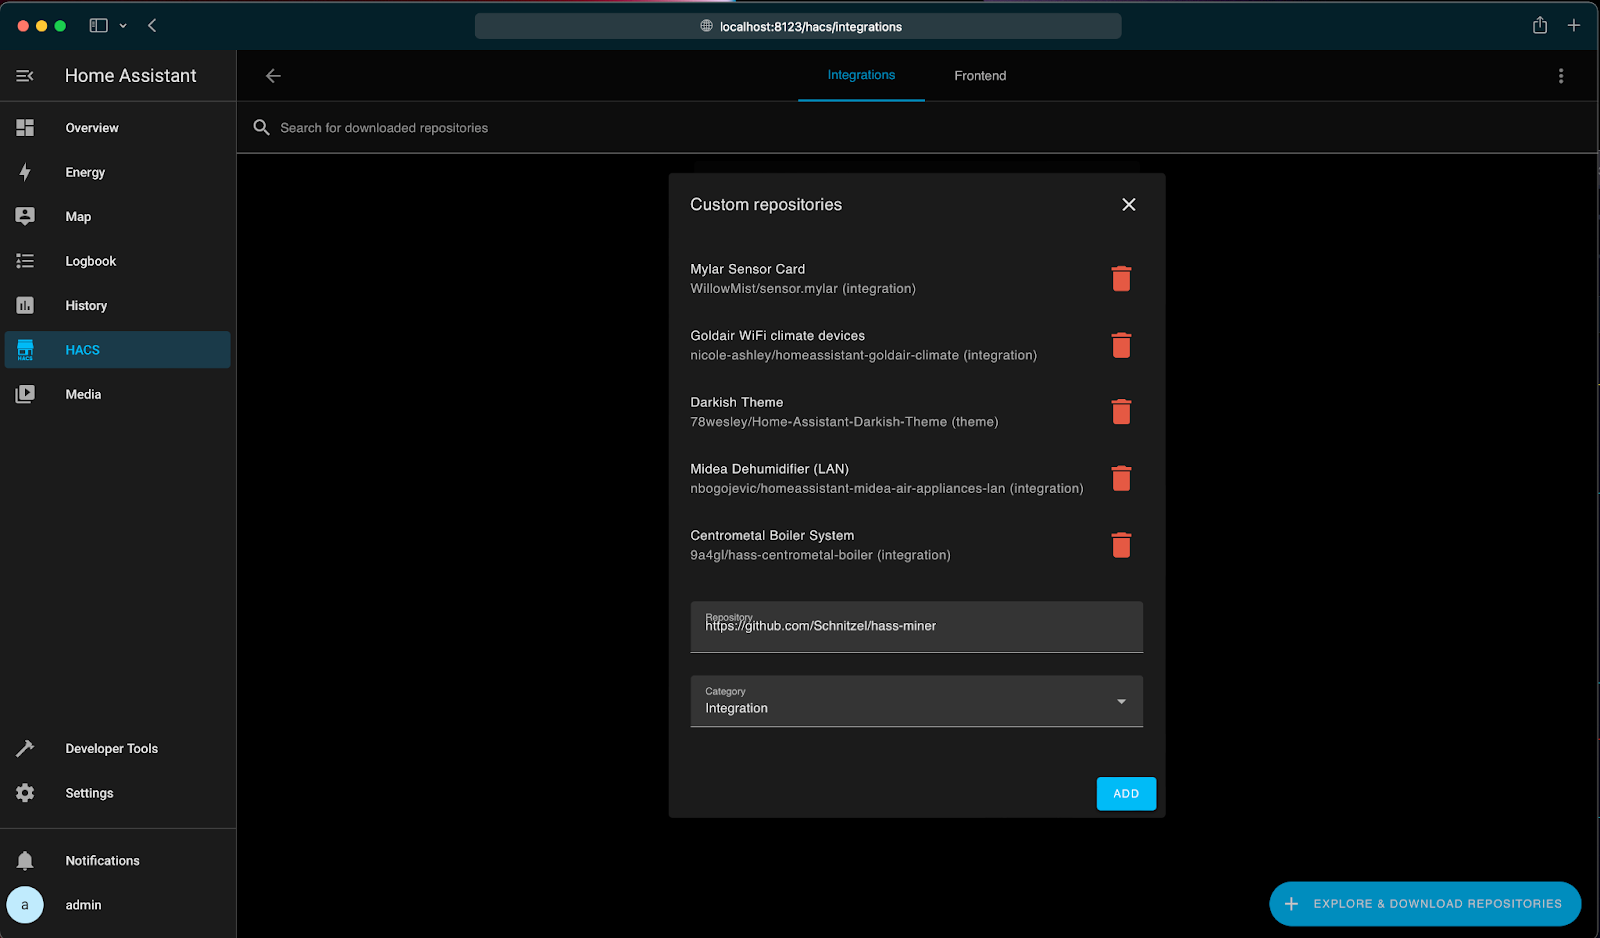Remove the Midea Dehumidifier (LAN) repository

1121,479
